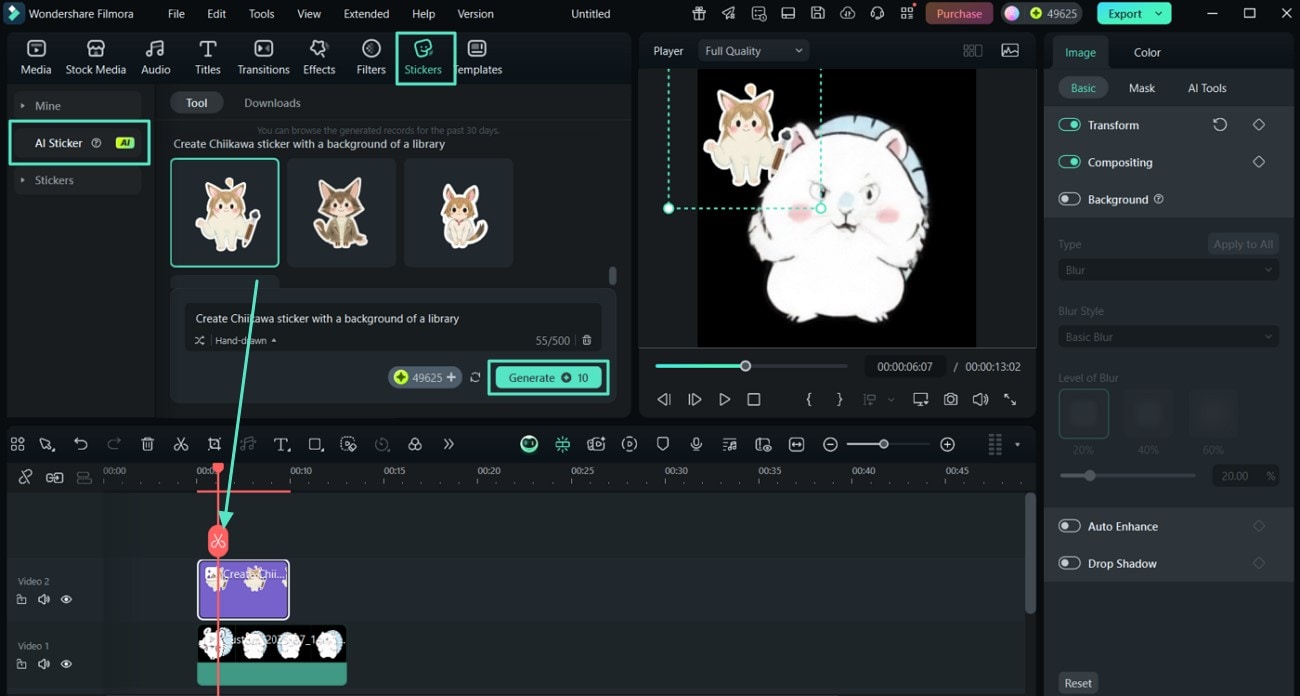Open the Media library tab
The height and width of the screenshot is (696, 1300).
pos(36,58)
